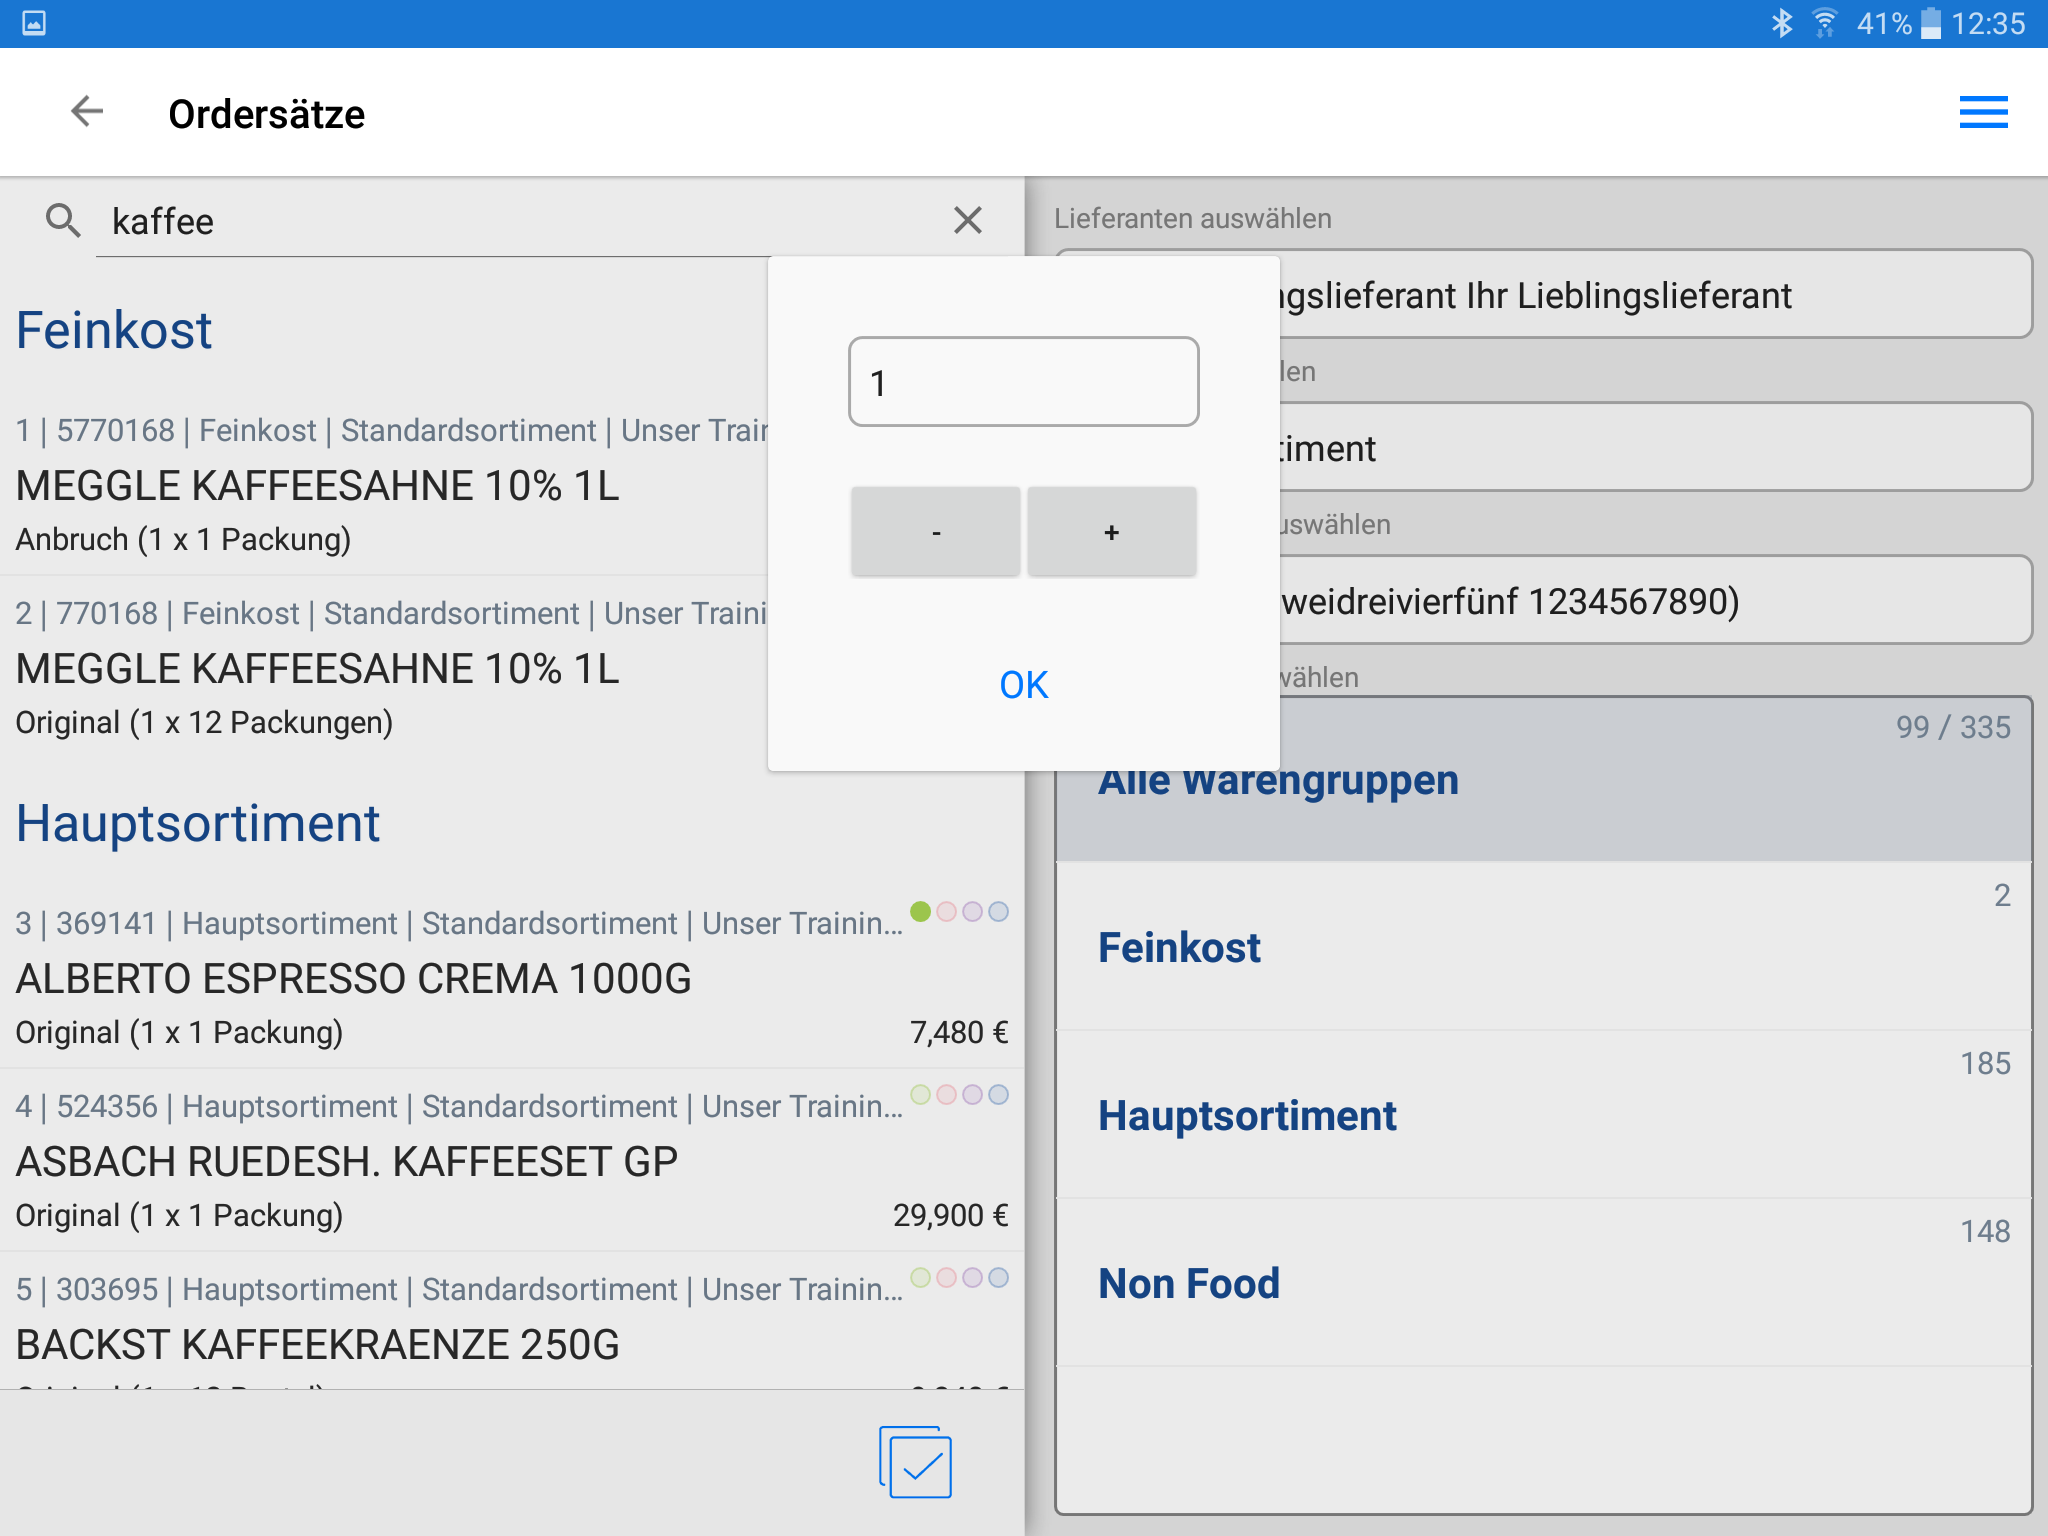This screenshot has height=1536, width=2048.
Task: Tap the screenshot notification icon
Action: (34, 23)
